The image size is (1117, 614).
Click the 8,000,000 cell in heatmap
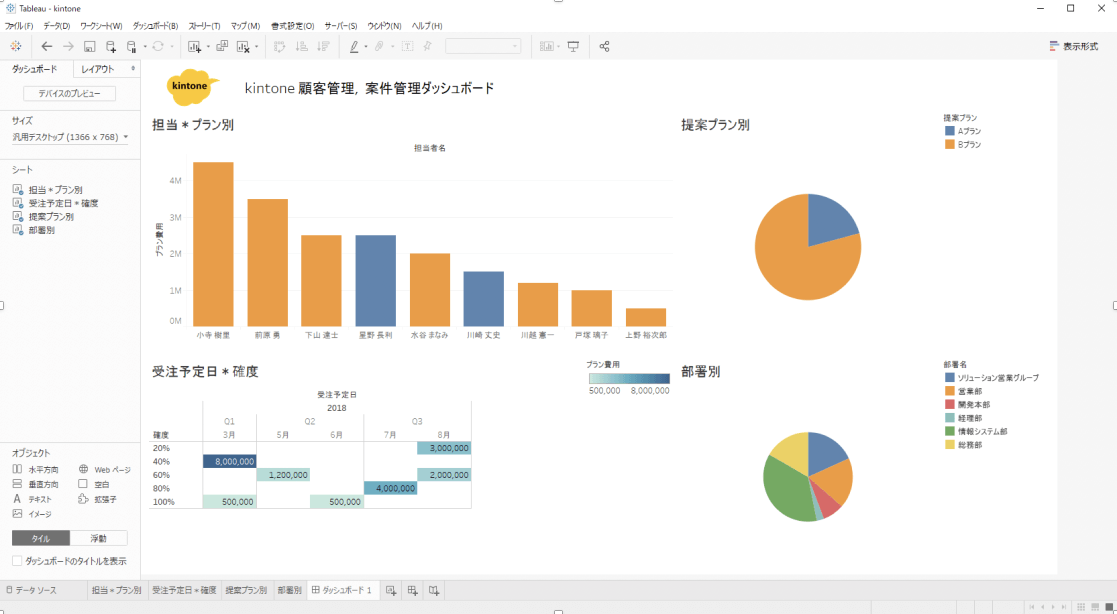point(229,462)
